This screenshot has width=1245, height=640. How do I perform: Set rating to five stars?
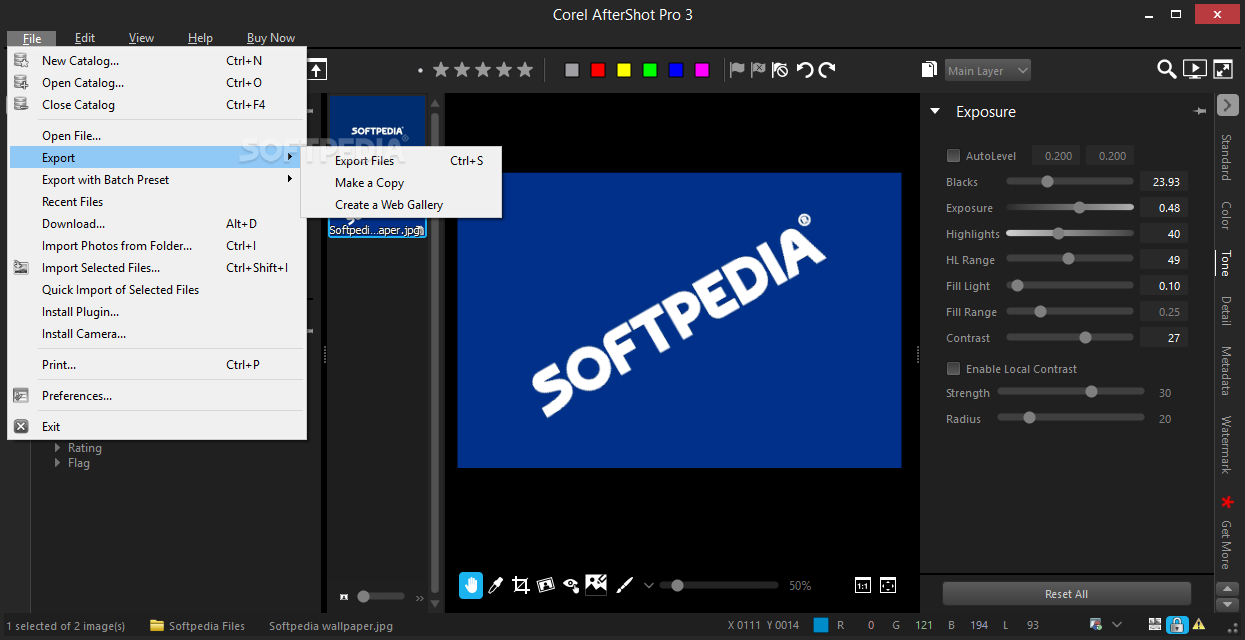[527, 70]
